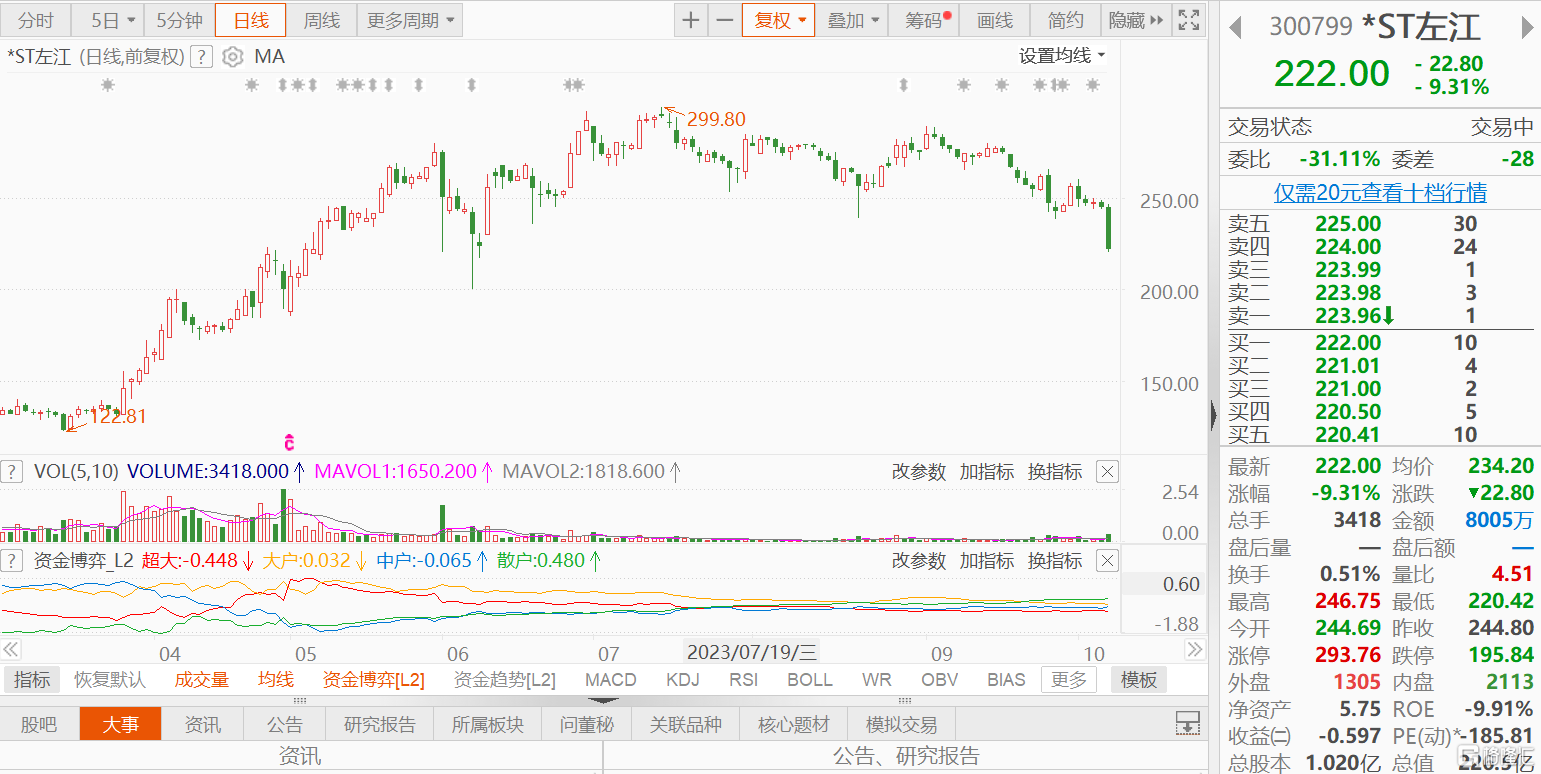Click 299.80 high price label
The image size is (1541, 774).
716,119
